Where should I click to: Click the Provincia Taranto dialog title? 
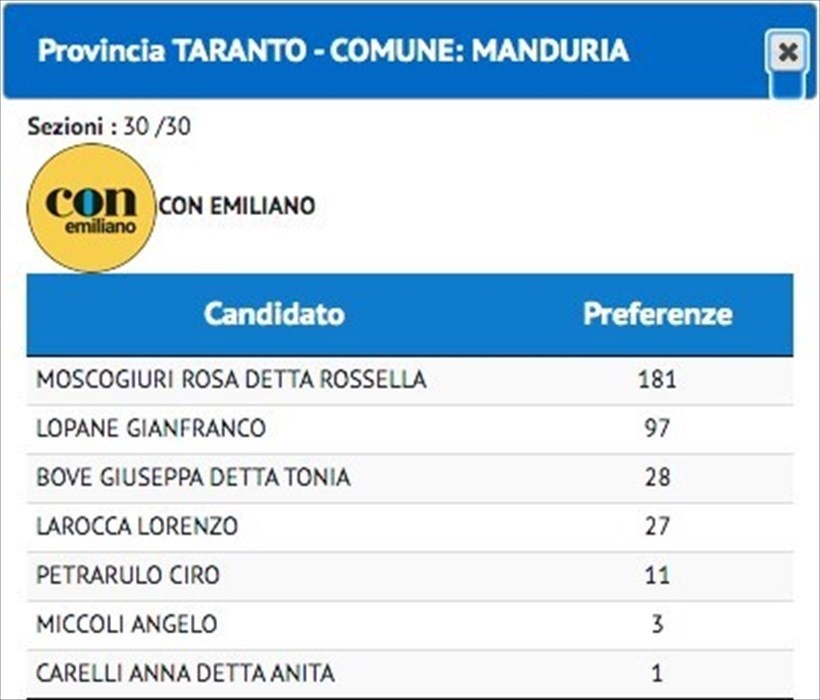333,51
